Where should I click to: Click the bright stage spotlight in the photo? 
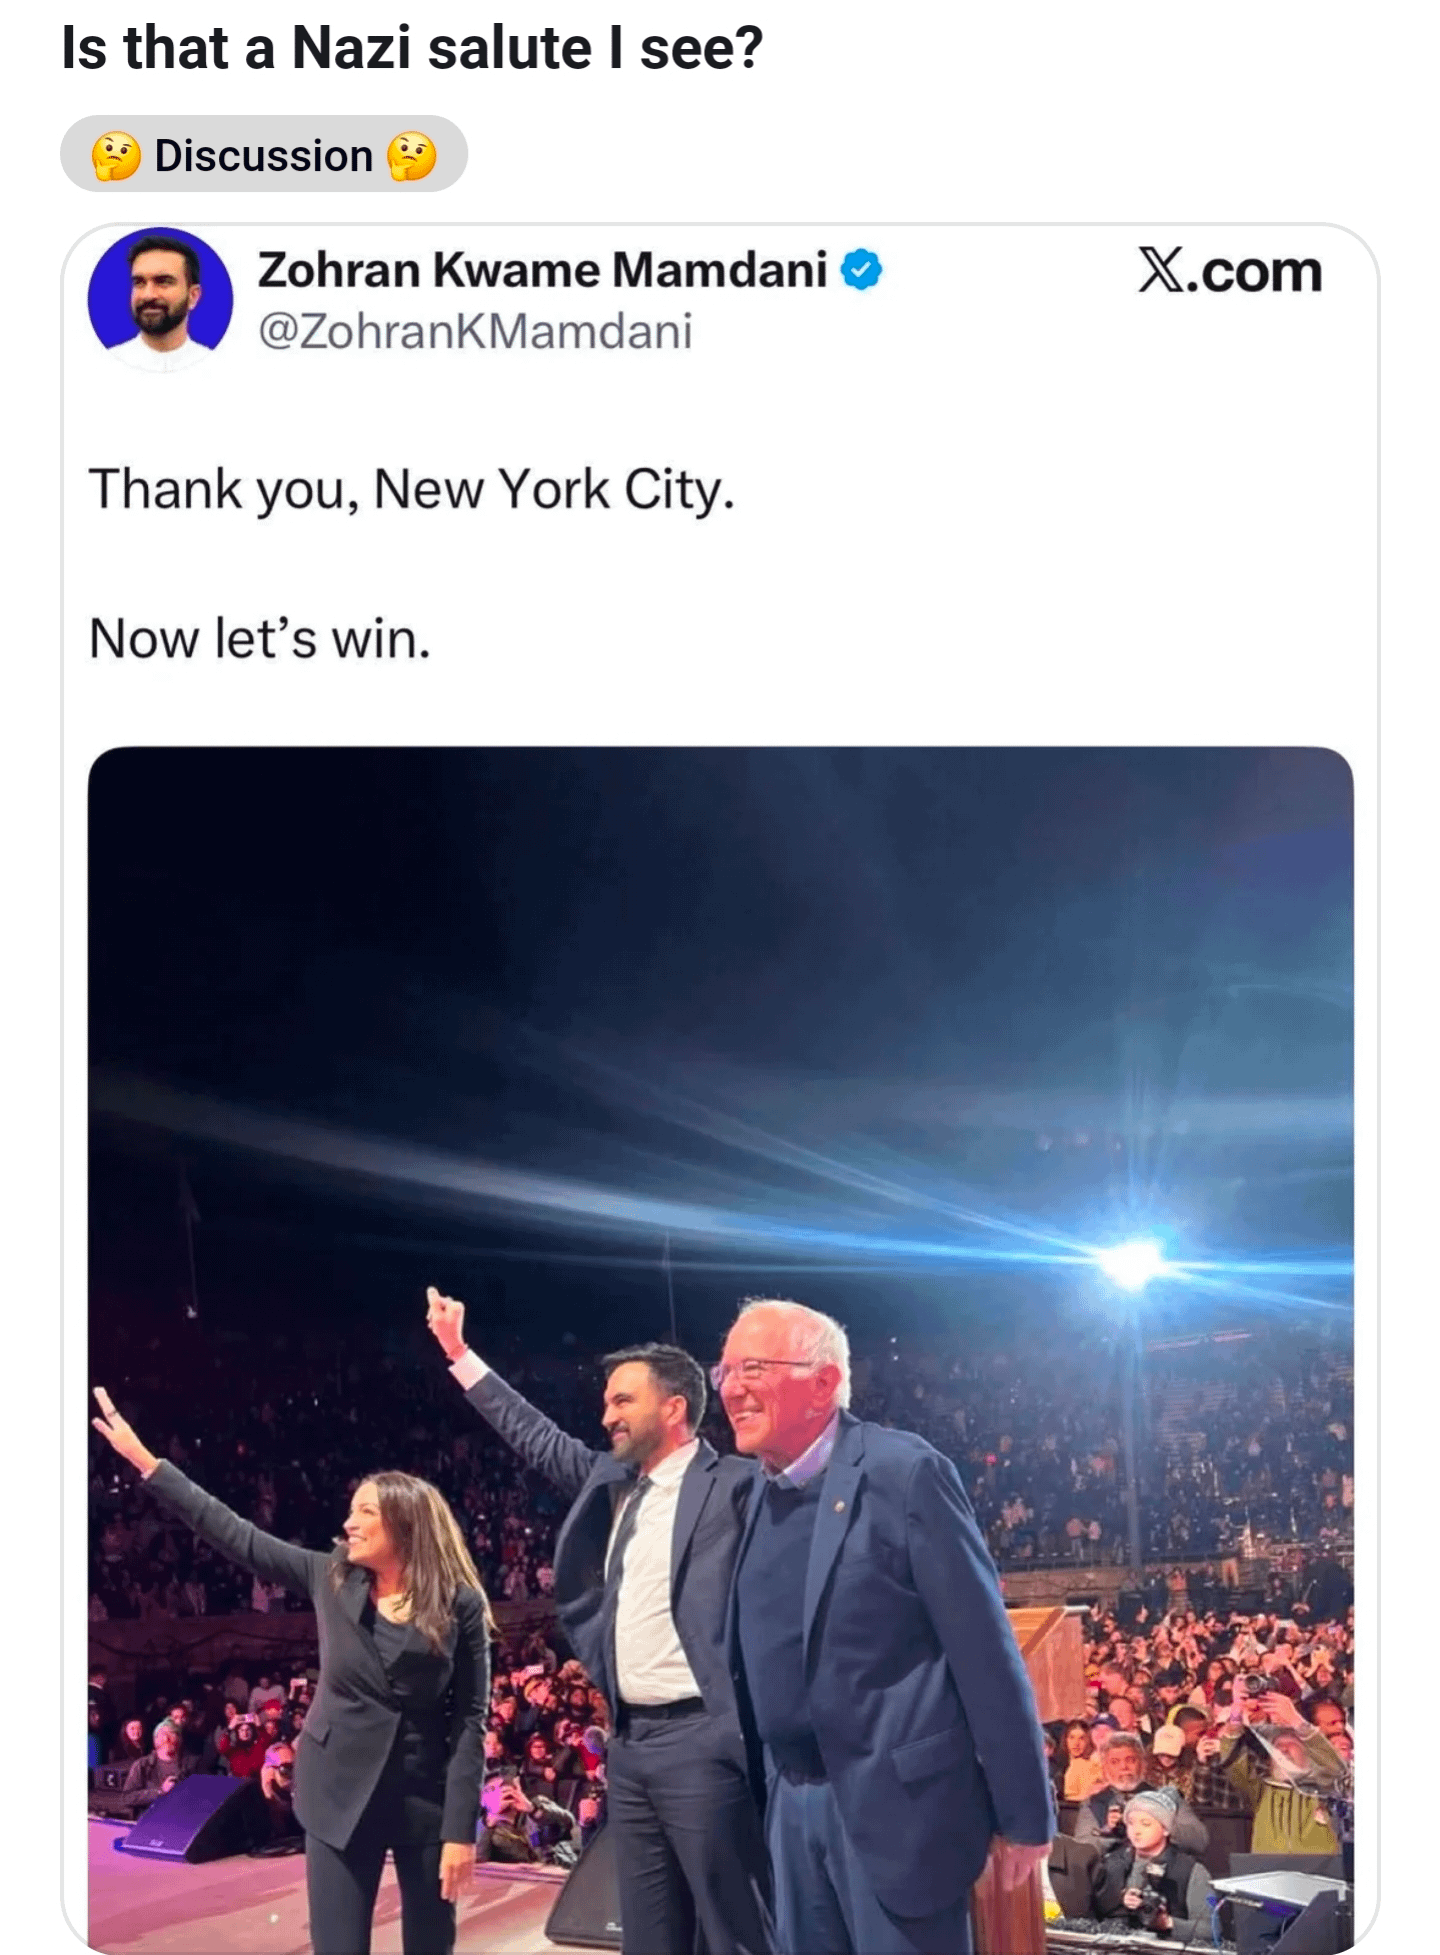[1131, 1261]
